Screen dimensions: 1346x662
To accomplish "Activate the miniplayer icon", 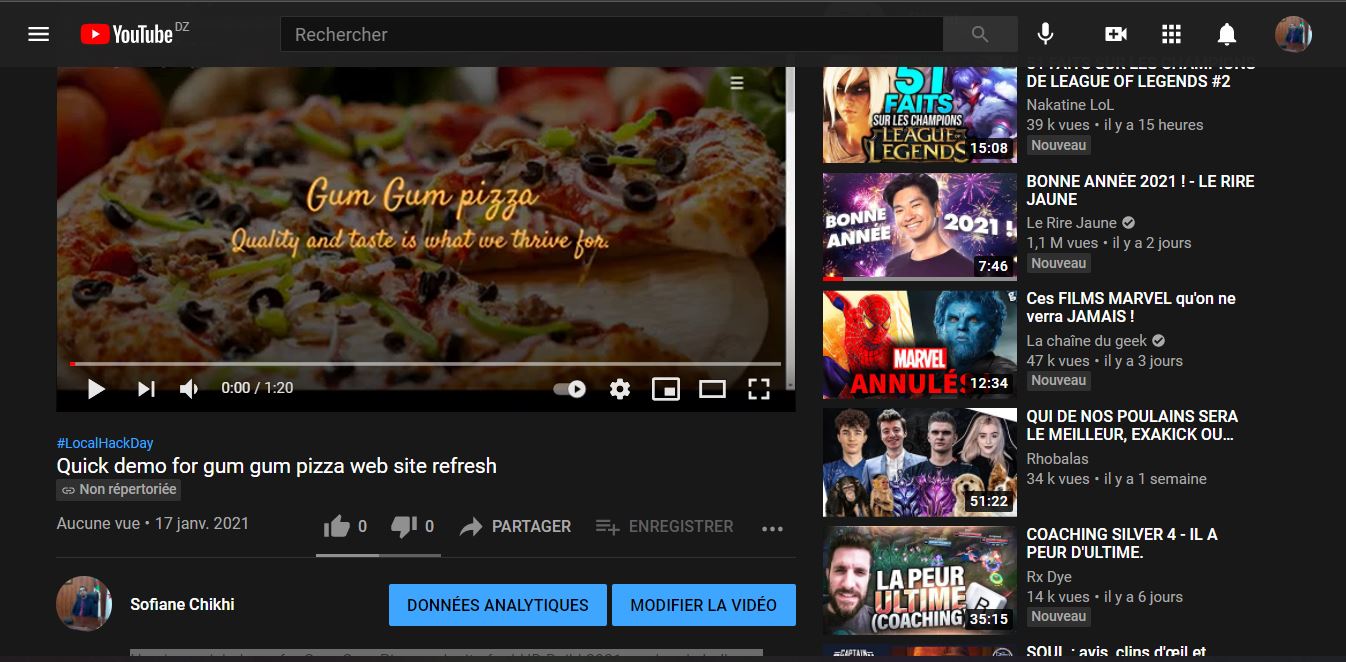I will [666, 389].
